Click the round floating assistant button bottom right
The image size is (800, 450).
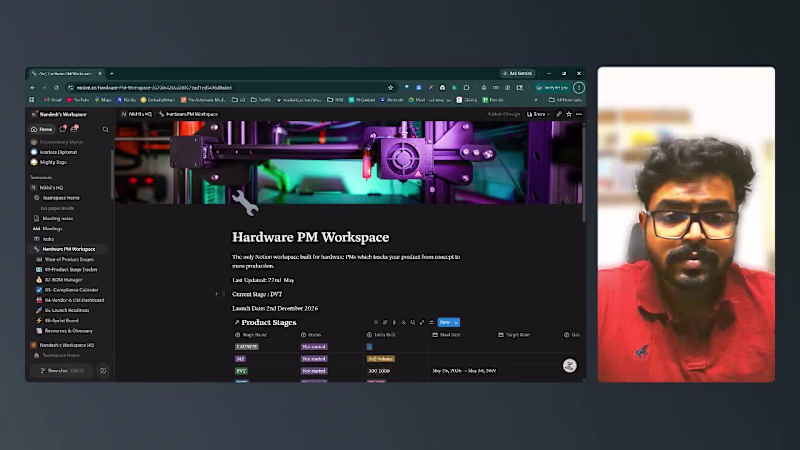pos(569,365)
